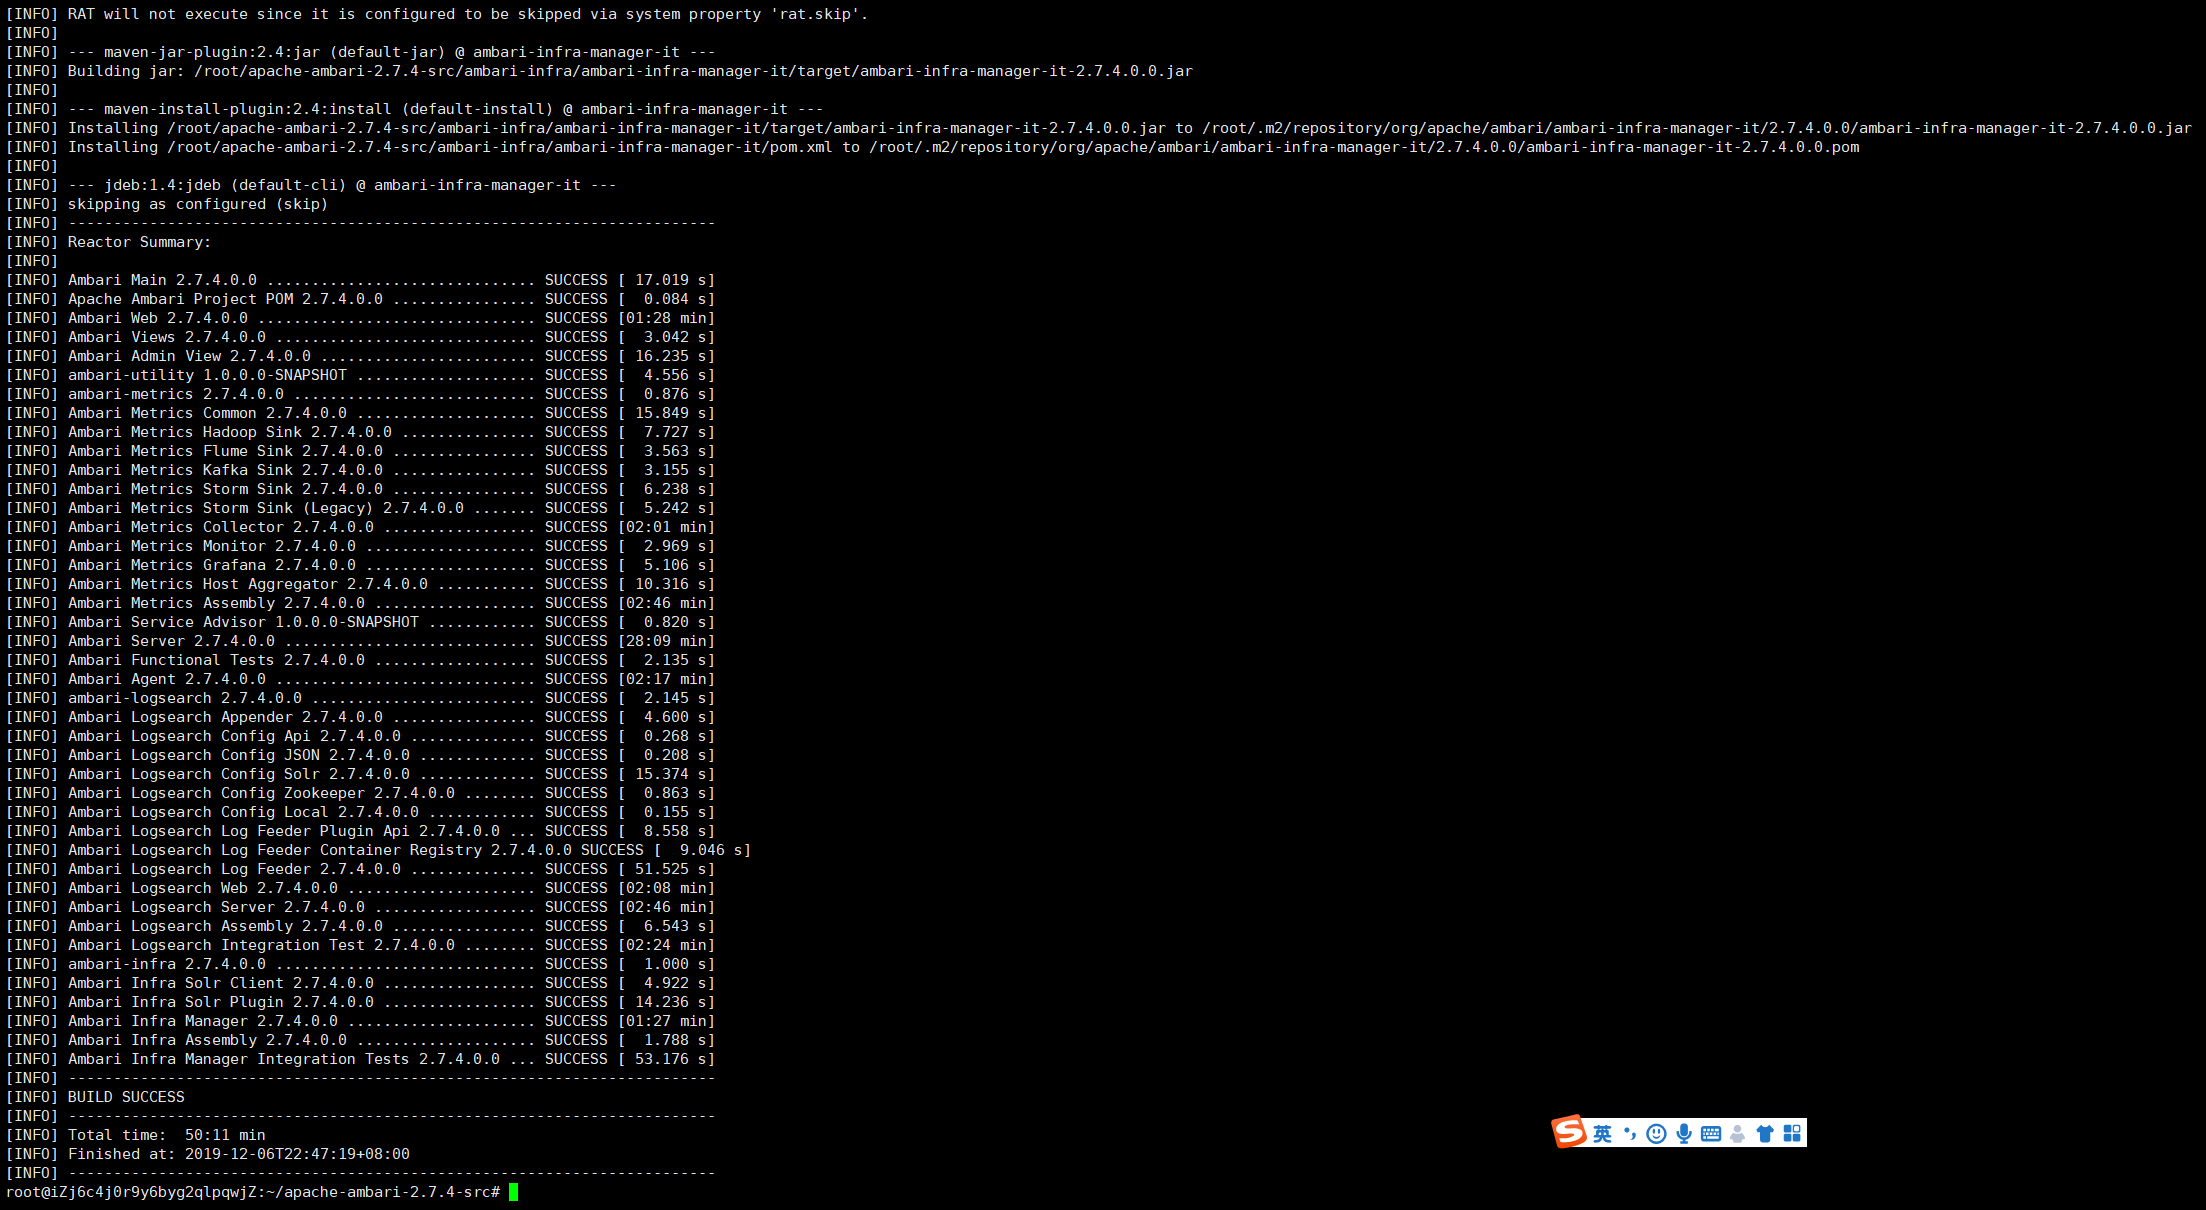This screenshot has height=1210, width=2206.
Task: Click the Sogou input method logo
Action: (1569, 1132)
